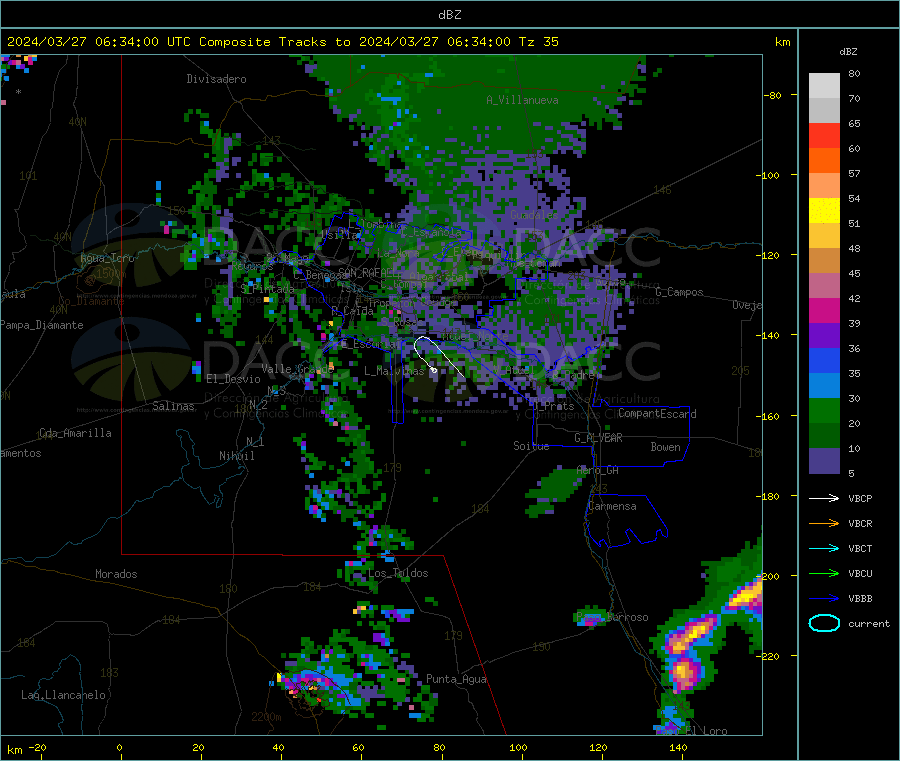Select the 20 dBZ green color swatch
The width and height of the screenshot is (900, 761).
tap(824, 410)
